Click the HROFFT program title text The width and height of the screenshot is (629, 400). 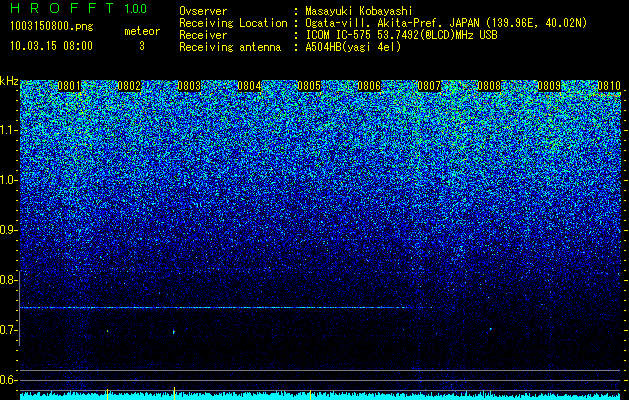point(63,8)
